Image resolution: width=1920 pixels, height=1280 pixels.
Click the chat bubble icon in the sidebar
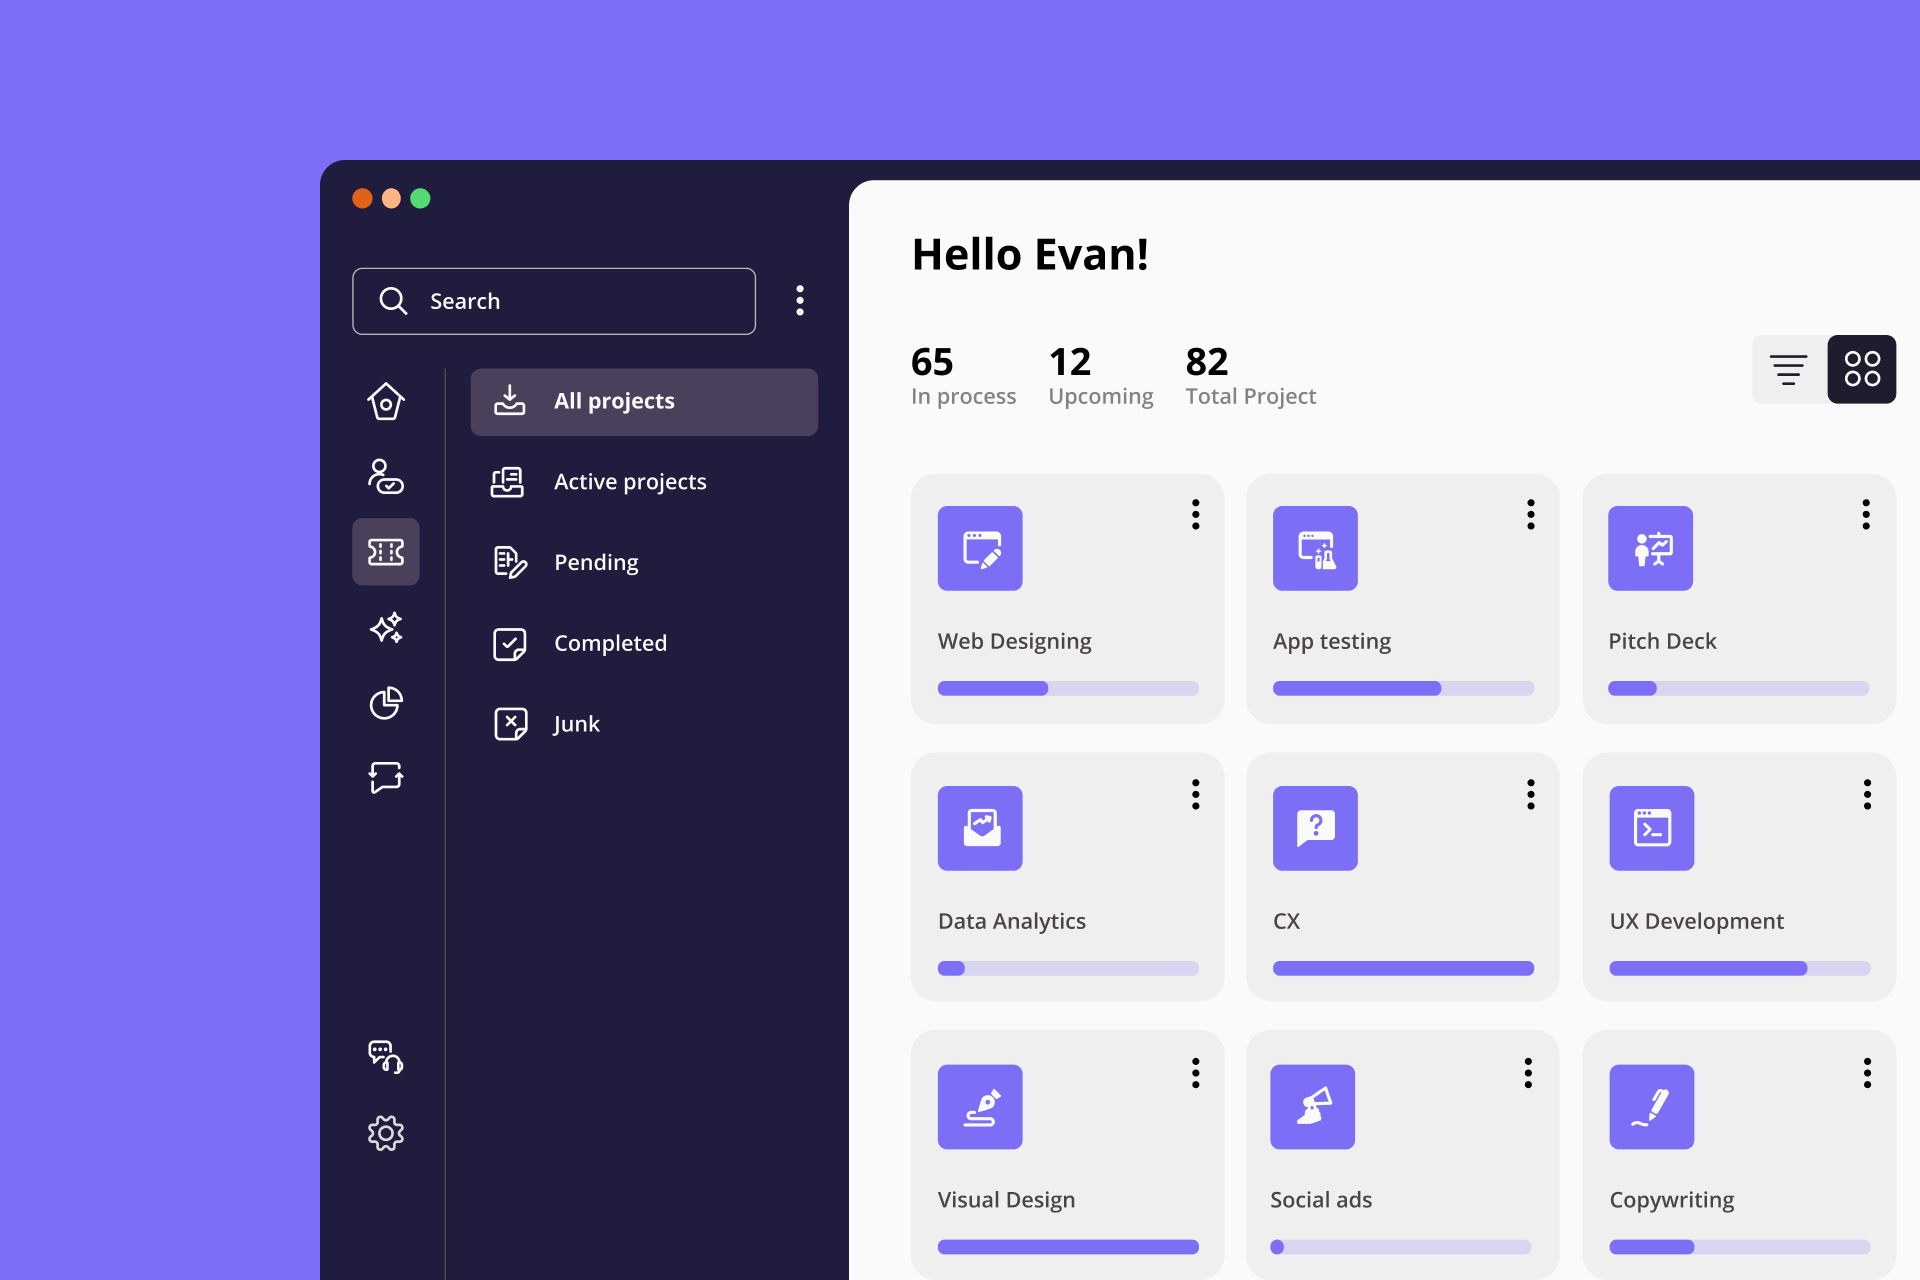point(386,778)
